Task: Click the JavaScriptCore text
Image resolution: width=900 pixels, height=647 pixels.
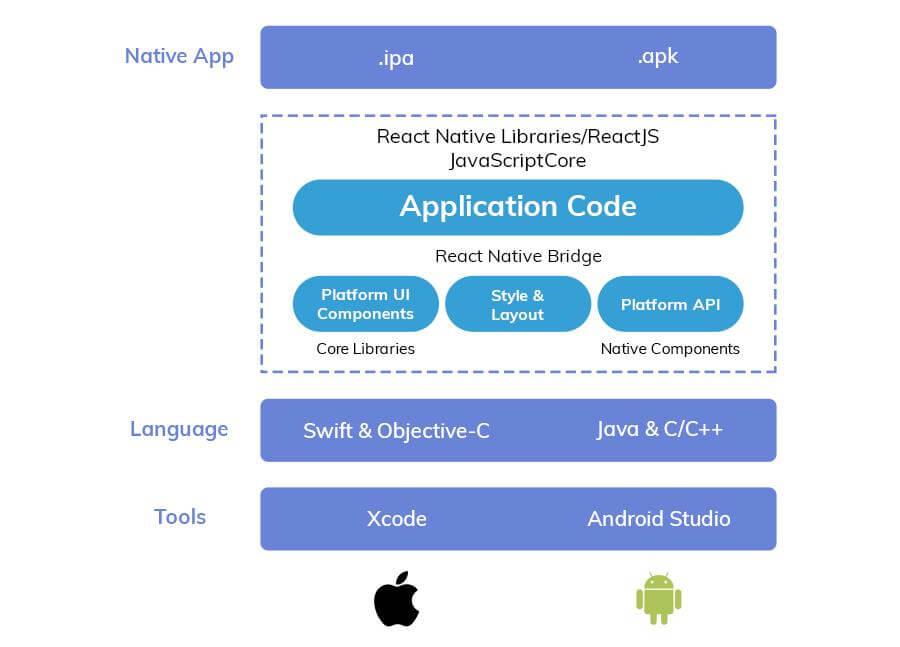Action: (518, 161)
